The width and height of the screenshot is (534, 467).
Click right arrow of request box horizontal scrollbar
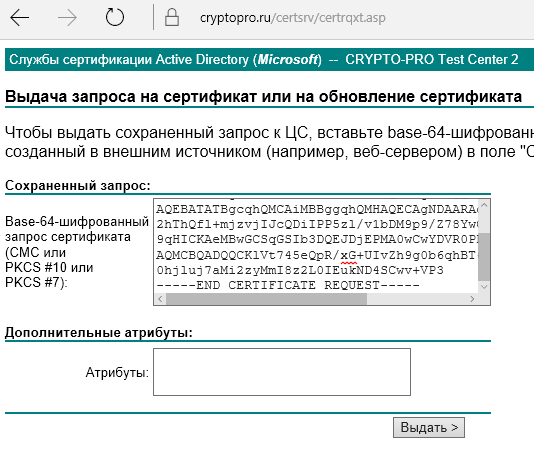click(x=472, y=299)
